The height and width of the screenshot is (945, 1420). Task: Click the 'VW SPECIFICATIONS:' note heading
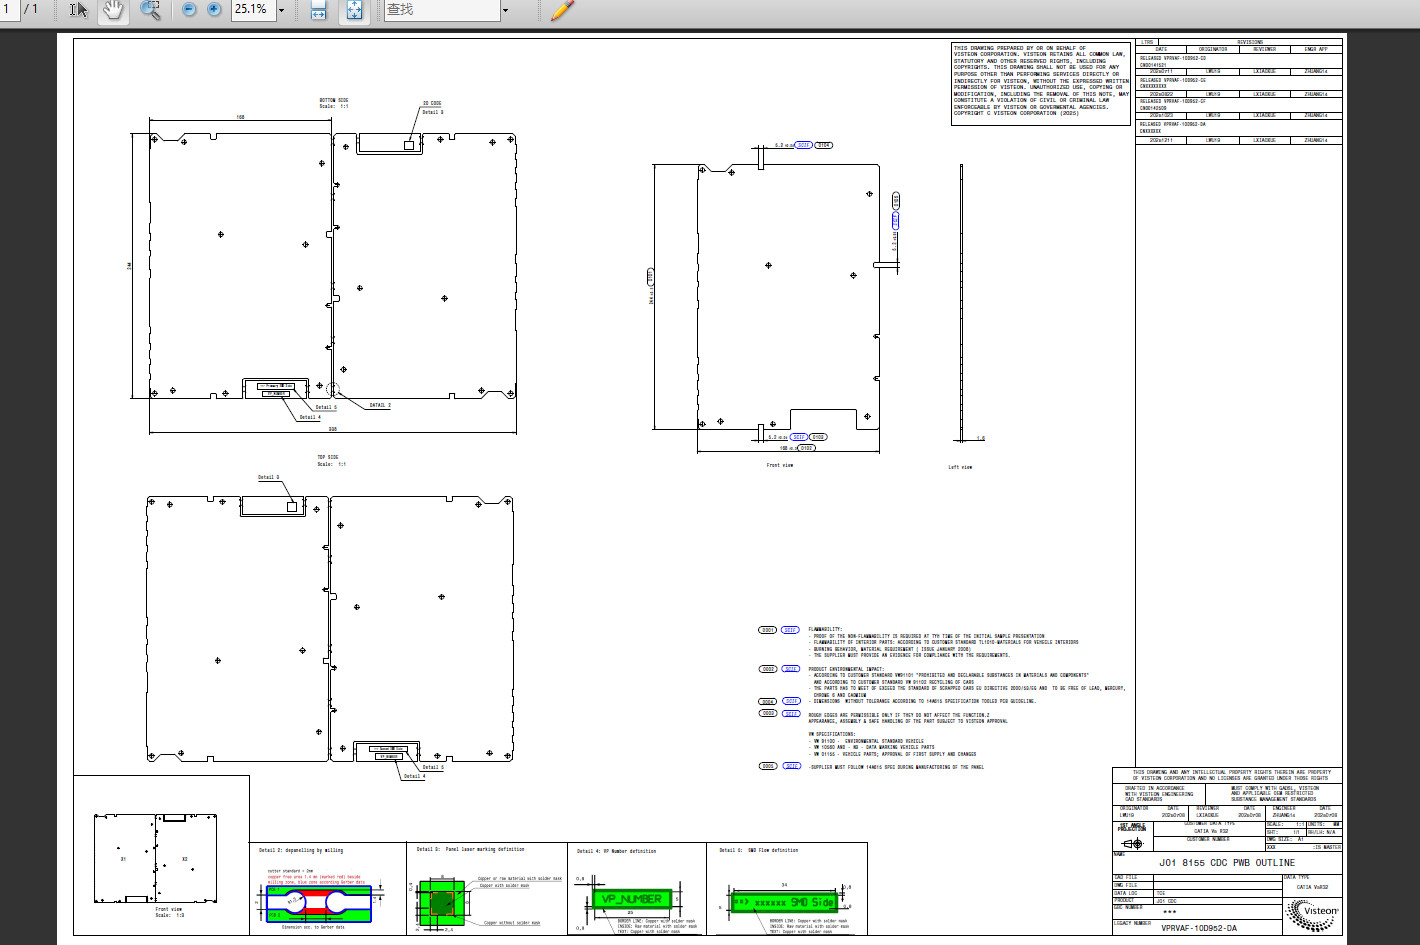pos(832,734)
